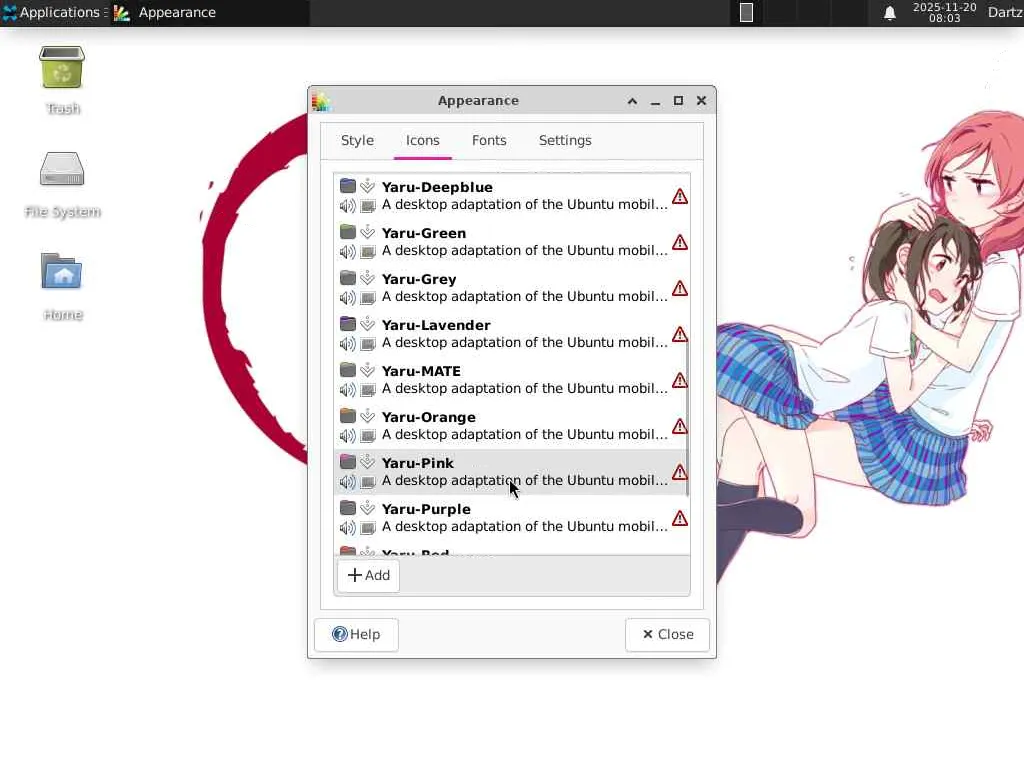Select the Yaru-Deepblue theme name
The image size is (1024, 768).
[437, 187]
